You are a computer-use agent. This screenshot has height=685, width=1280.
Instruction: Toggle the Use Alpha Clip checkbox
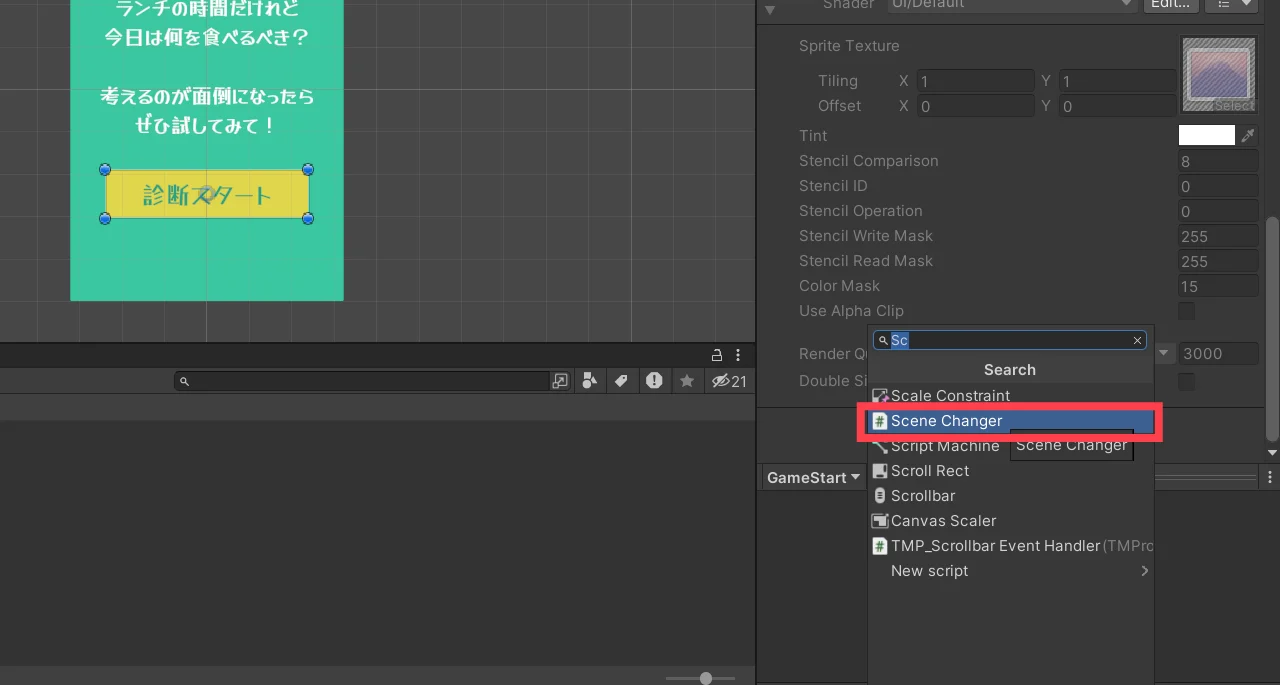click(x=1186, y=311)
